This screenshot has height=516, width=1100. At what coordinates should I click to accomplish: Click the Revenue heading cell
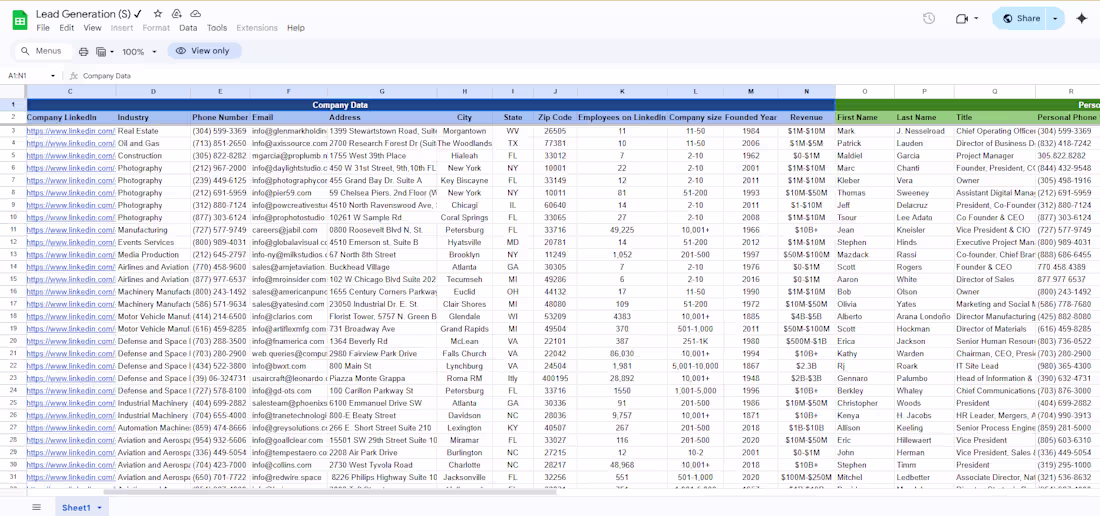806,118
